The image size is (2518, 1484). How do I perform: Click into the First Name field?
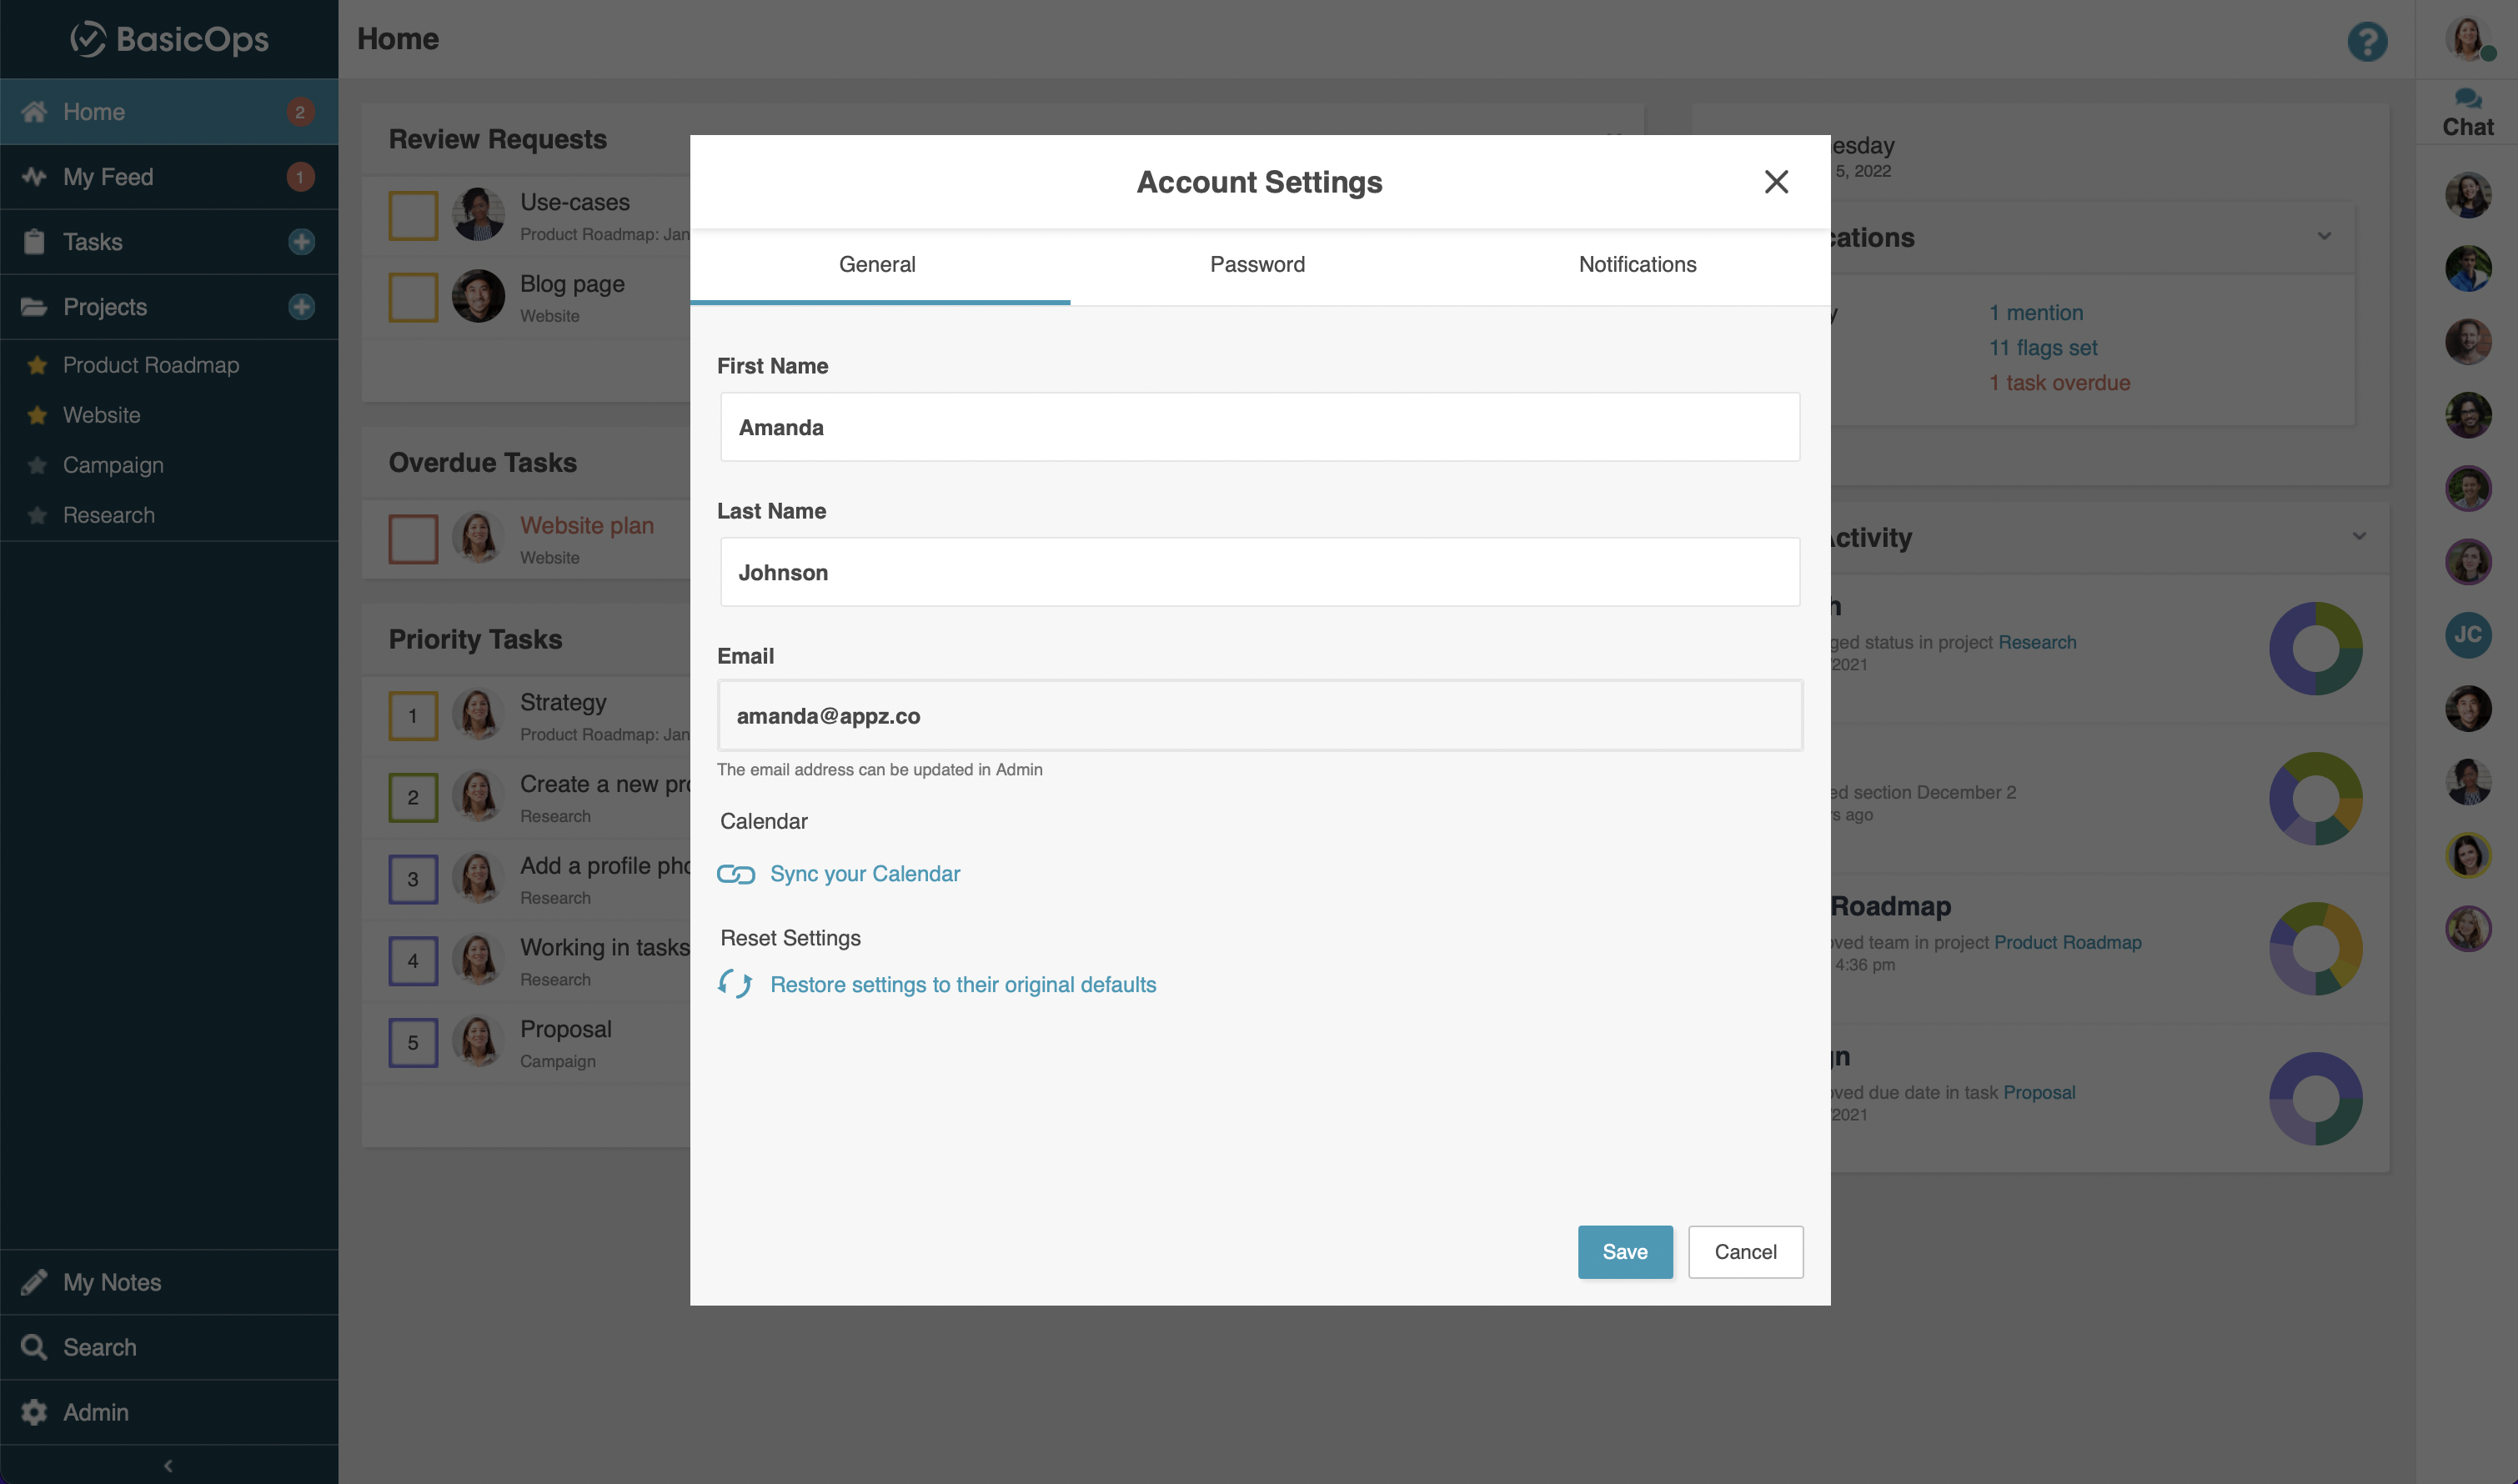[1259, 427]
